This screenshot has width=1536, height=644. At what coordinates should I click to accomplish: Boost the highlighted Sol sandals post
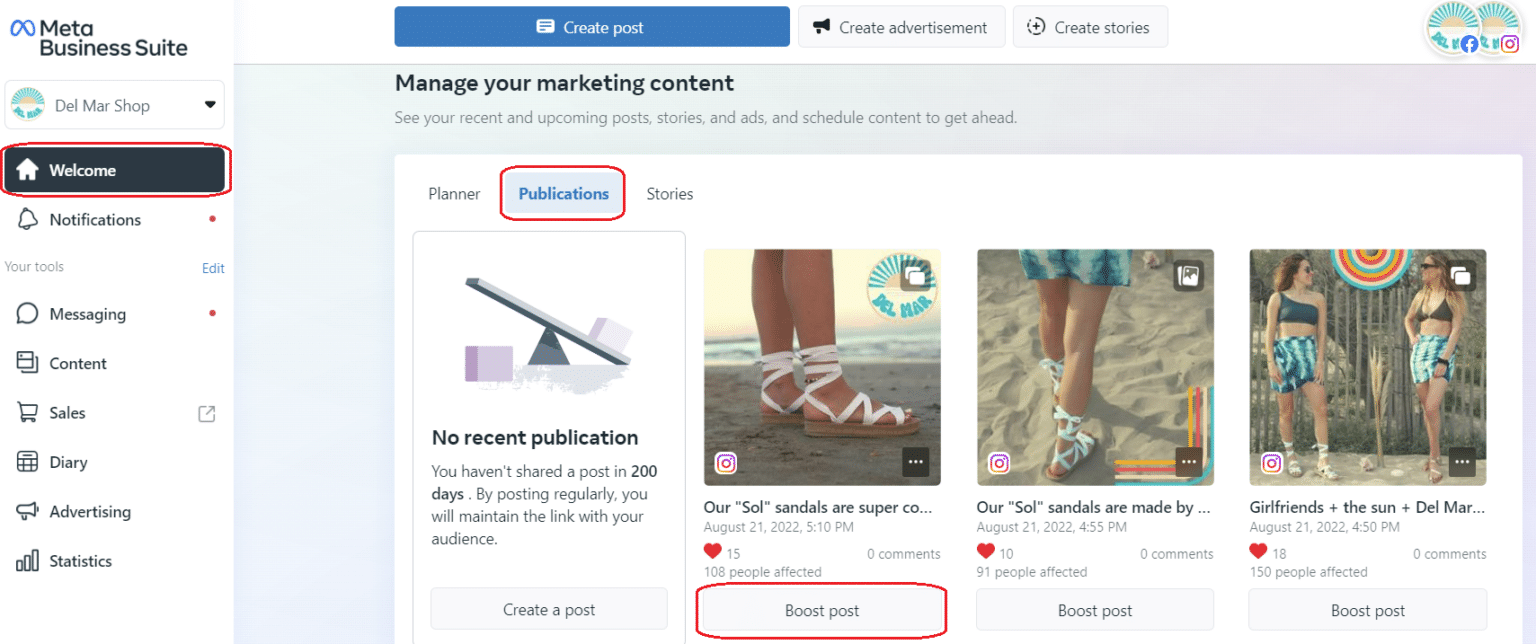(x=821, y=609)
